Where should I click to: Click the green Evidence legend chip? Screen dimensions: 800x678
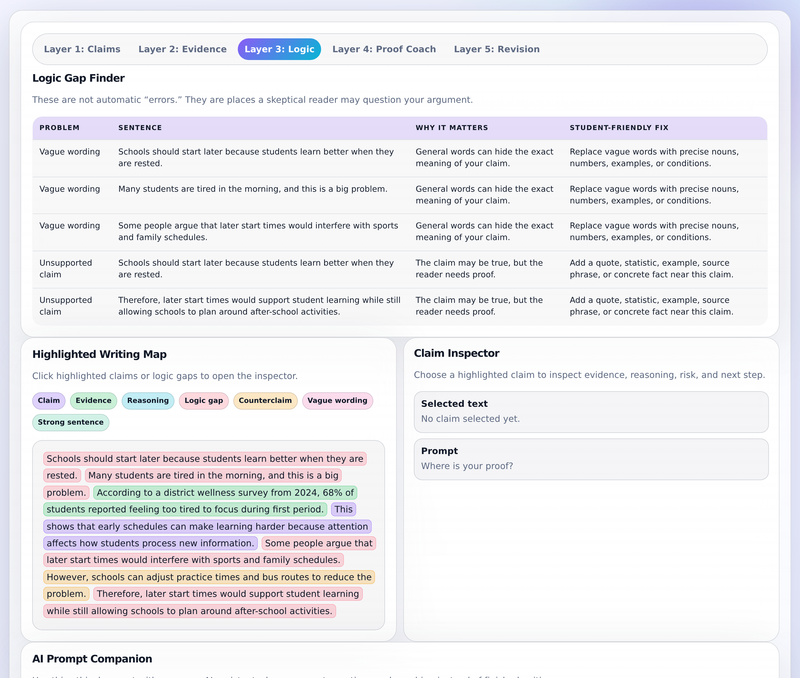point(93,400)
